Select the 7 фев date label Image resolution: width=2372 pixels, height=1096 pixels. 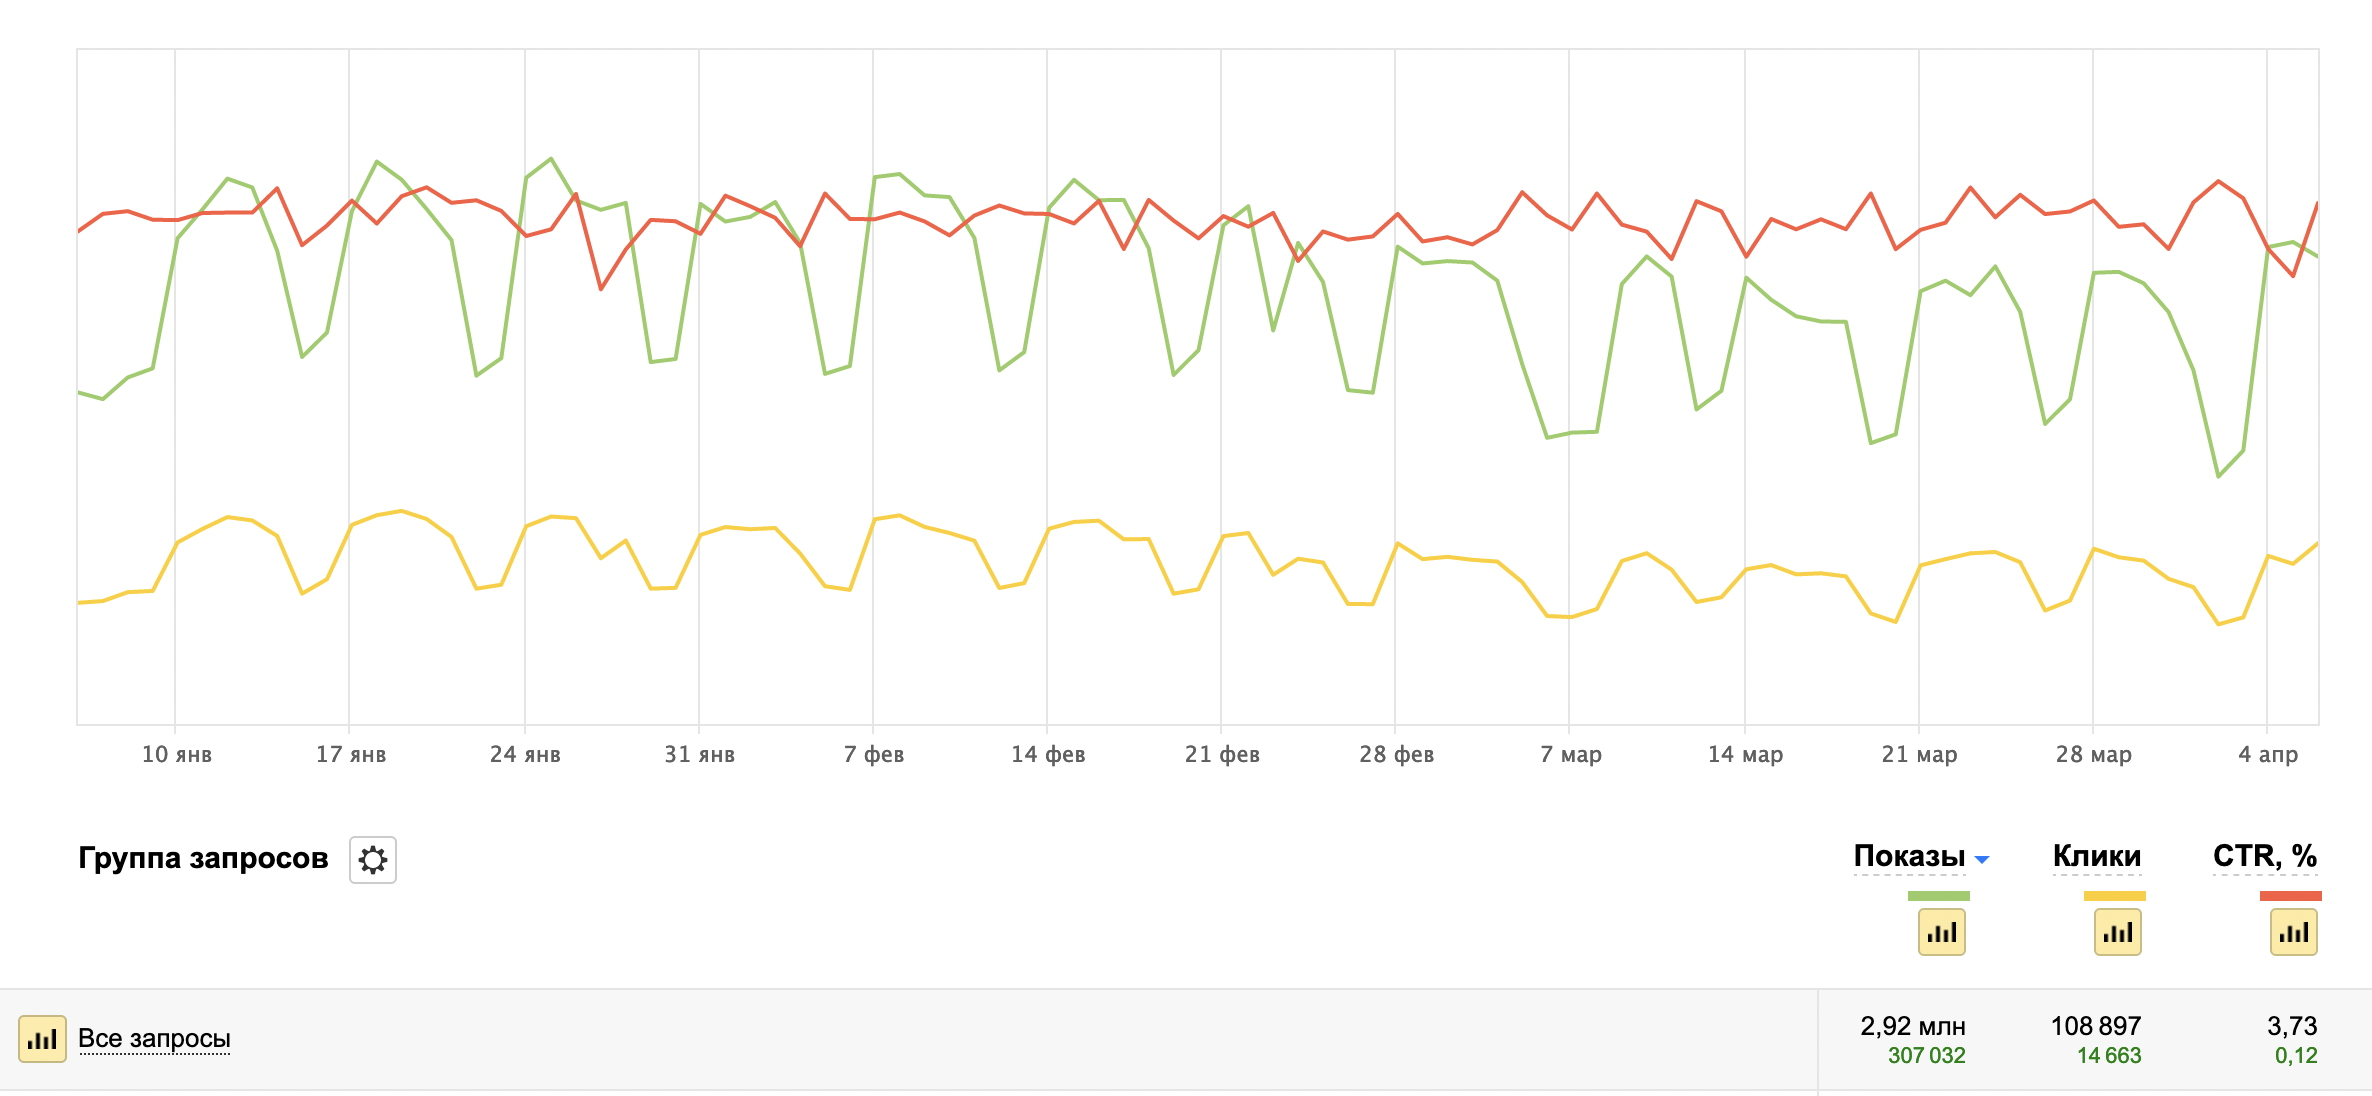pyautogui.click(x=873, y=755)
